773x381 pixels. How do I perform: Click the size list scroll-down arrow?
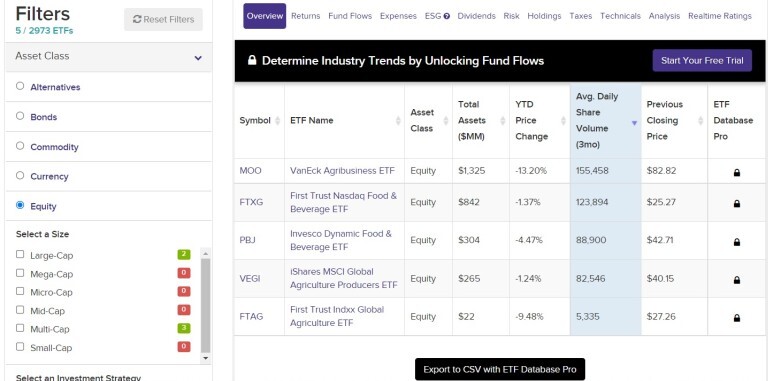click(x=206, y=358)
